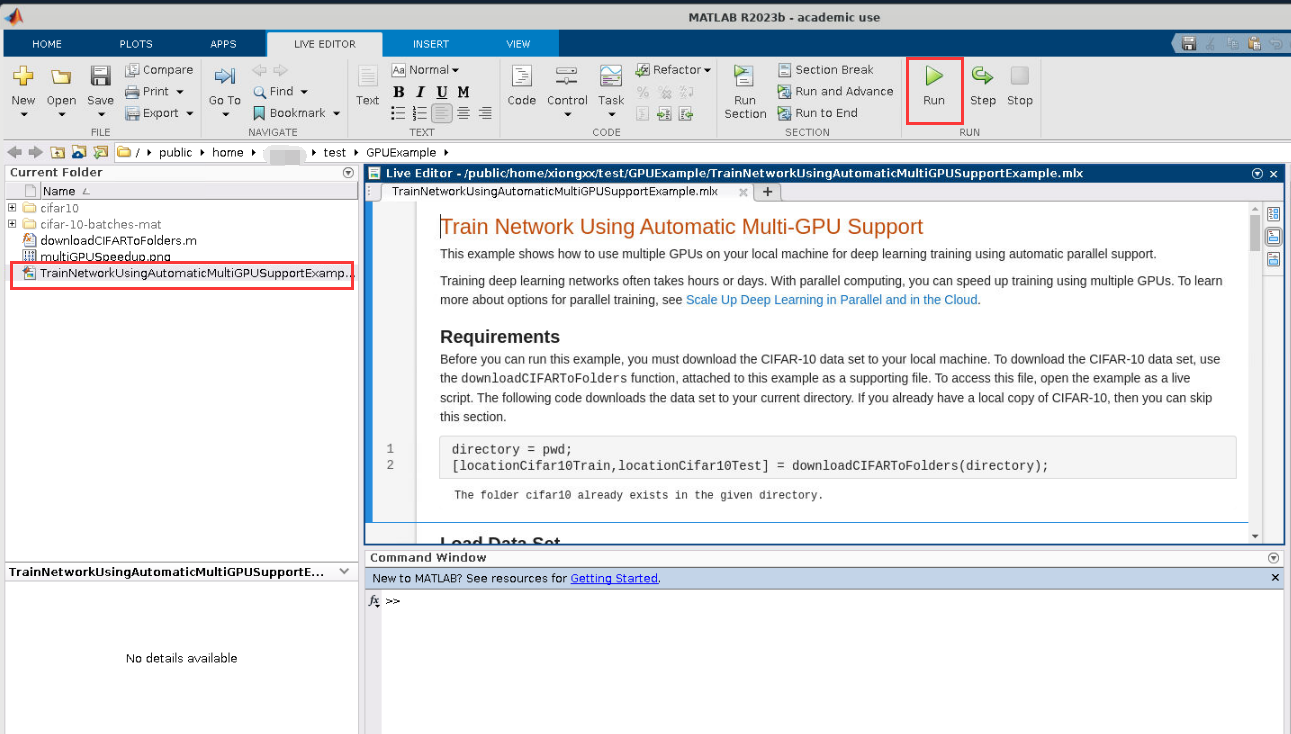Open the Bookmark dropdown arrow
Screen dimensions: 1291x734
point(336,113)
